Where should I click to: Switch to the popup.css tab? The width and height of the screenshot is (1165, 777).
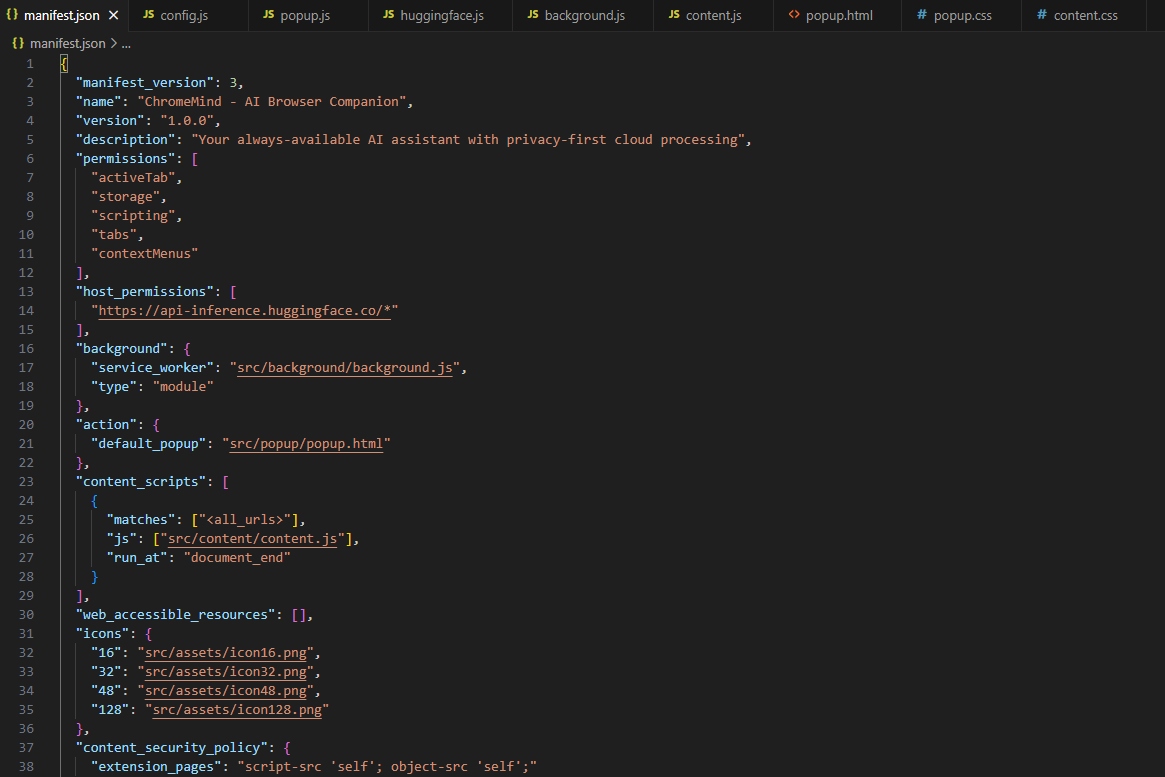pos(961,15)
